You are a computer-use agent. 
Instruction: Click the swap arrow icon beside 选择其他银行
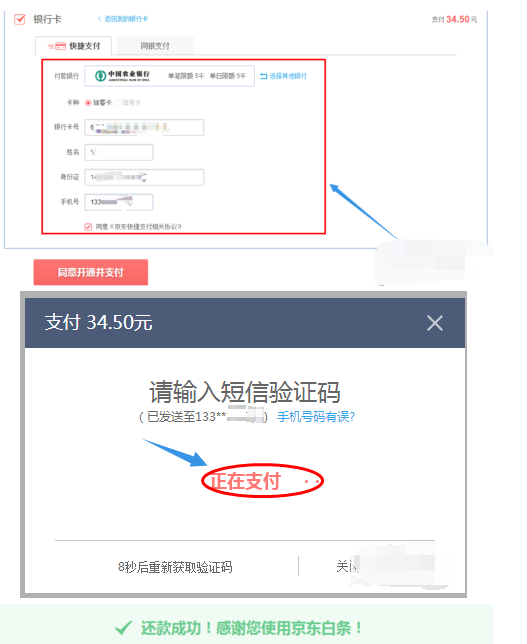[264, 76]
